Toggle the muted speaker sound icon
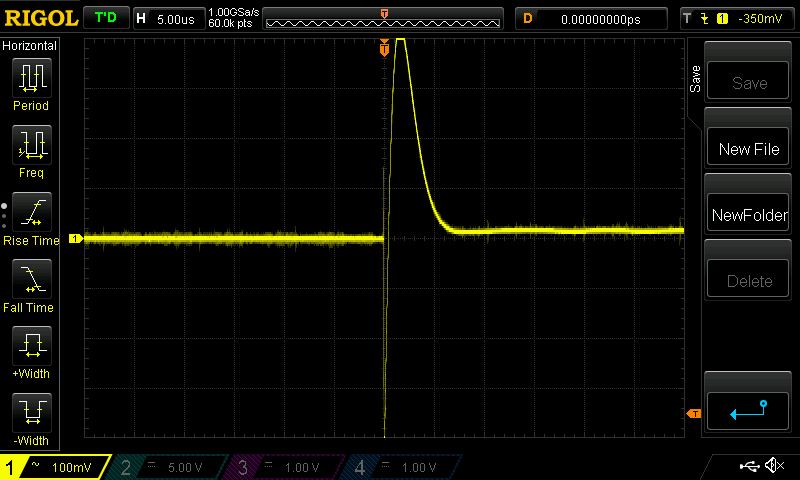 774,465
